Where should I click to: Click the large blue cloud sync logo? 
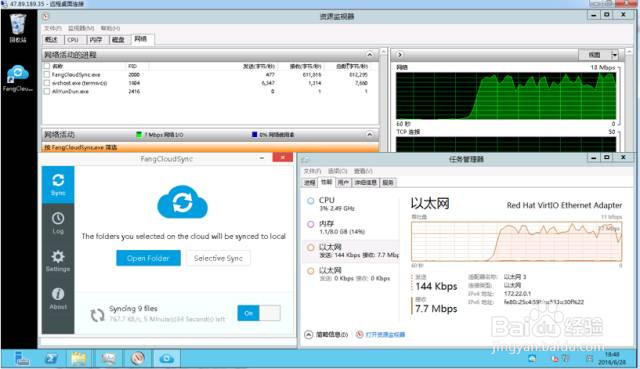point(182,202)
